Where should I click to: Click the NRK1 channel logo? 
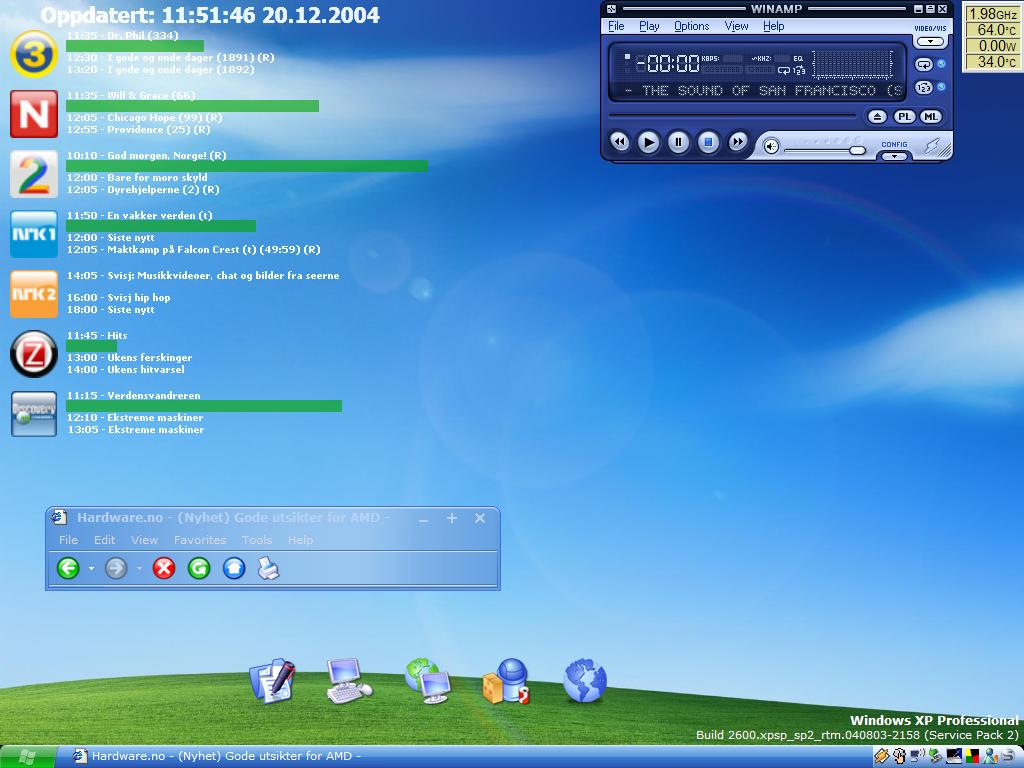click(x=34, y=234)
